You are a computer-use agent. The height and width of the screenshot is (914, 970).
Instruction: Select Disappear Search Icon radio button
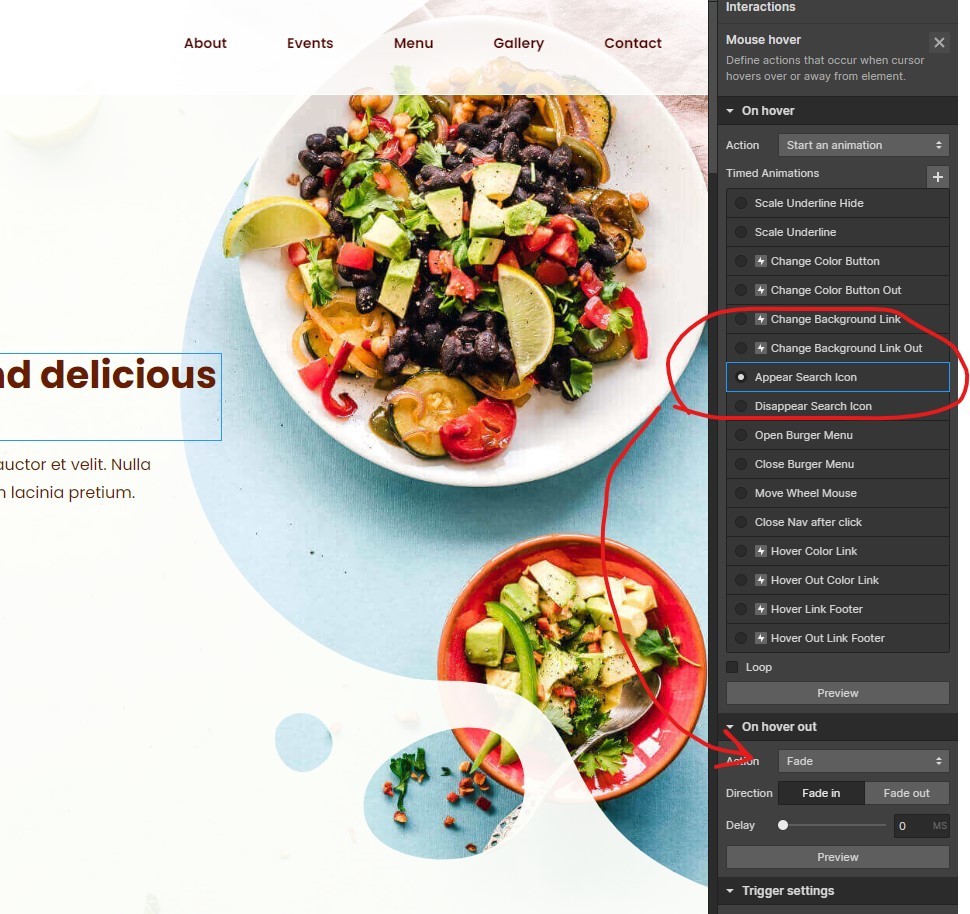coord(740,406)
